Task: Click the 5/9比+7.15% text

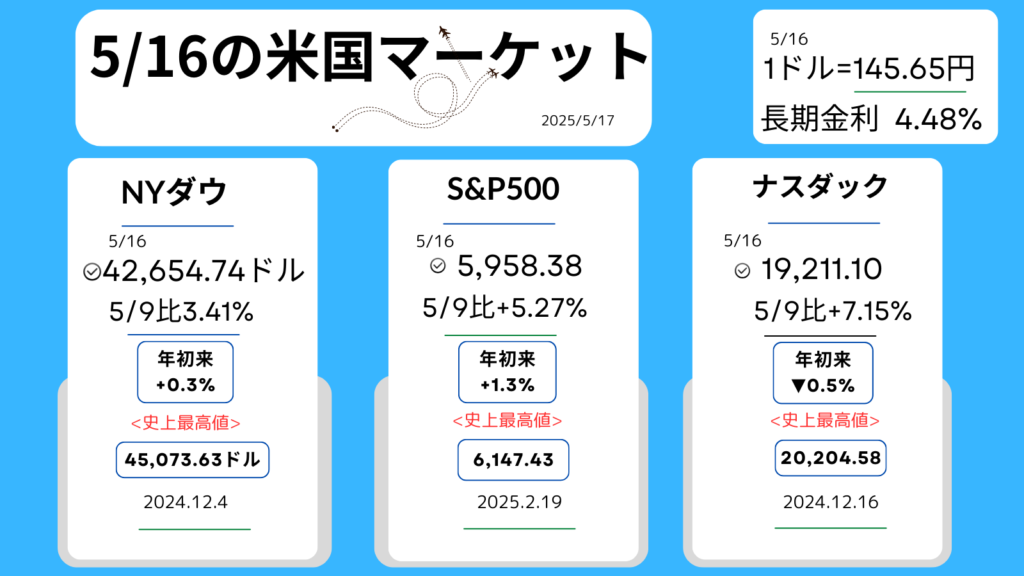Action: coord(833,311)
